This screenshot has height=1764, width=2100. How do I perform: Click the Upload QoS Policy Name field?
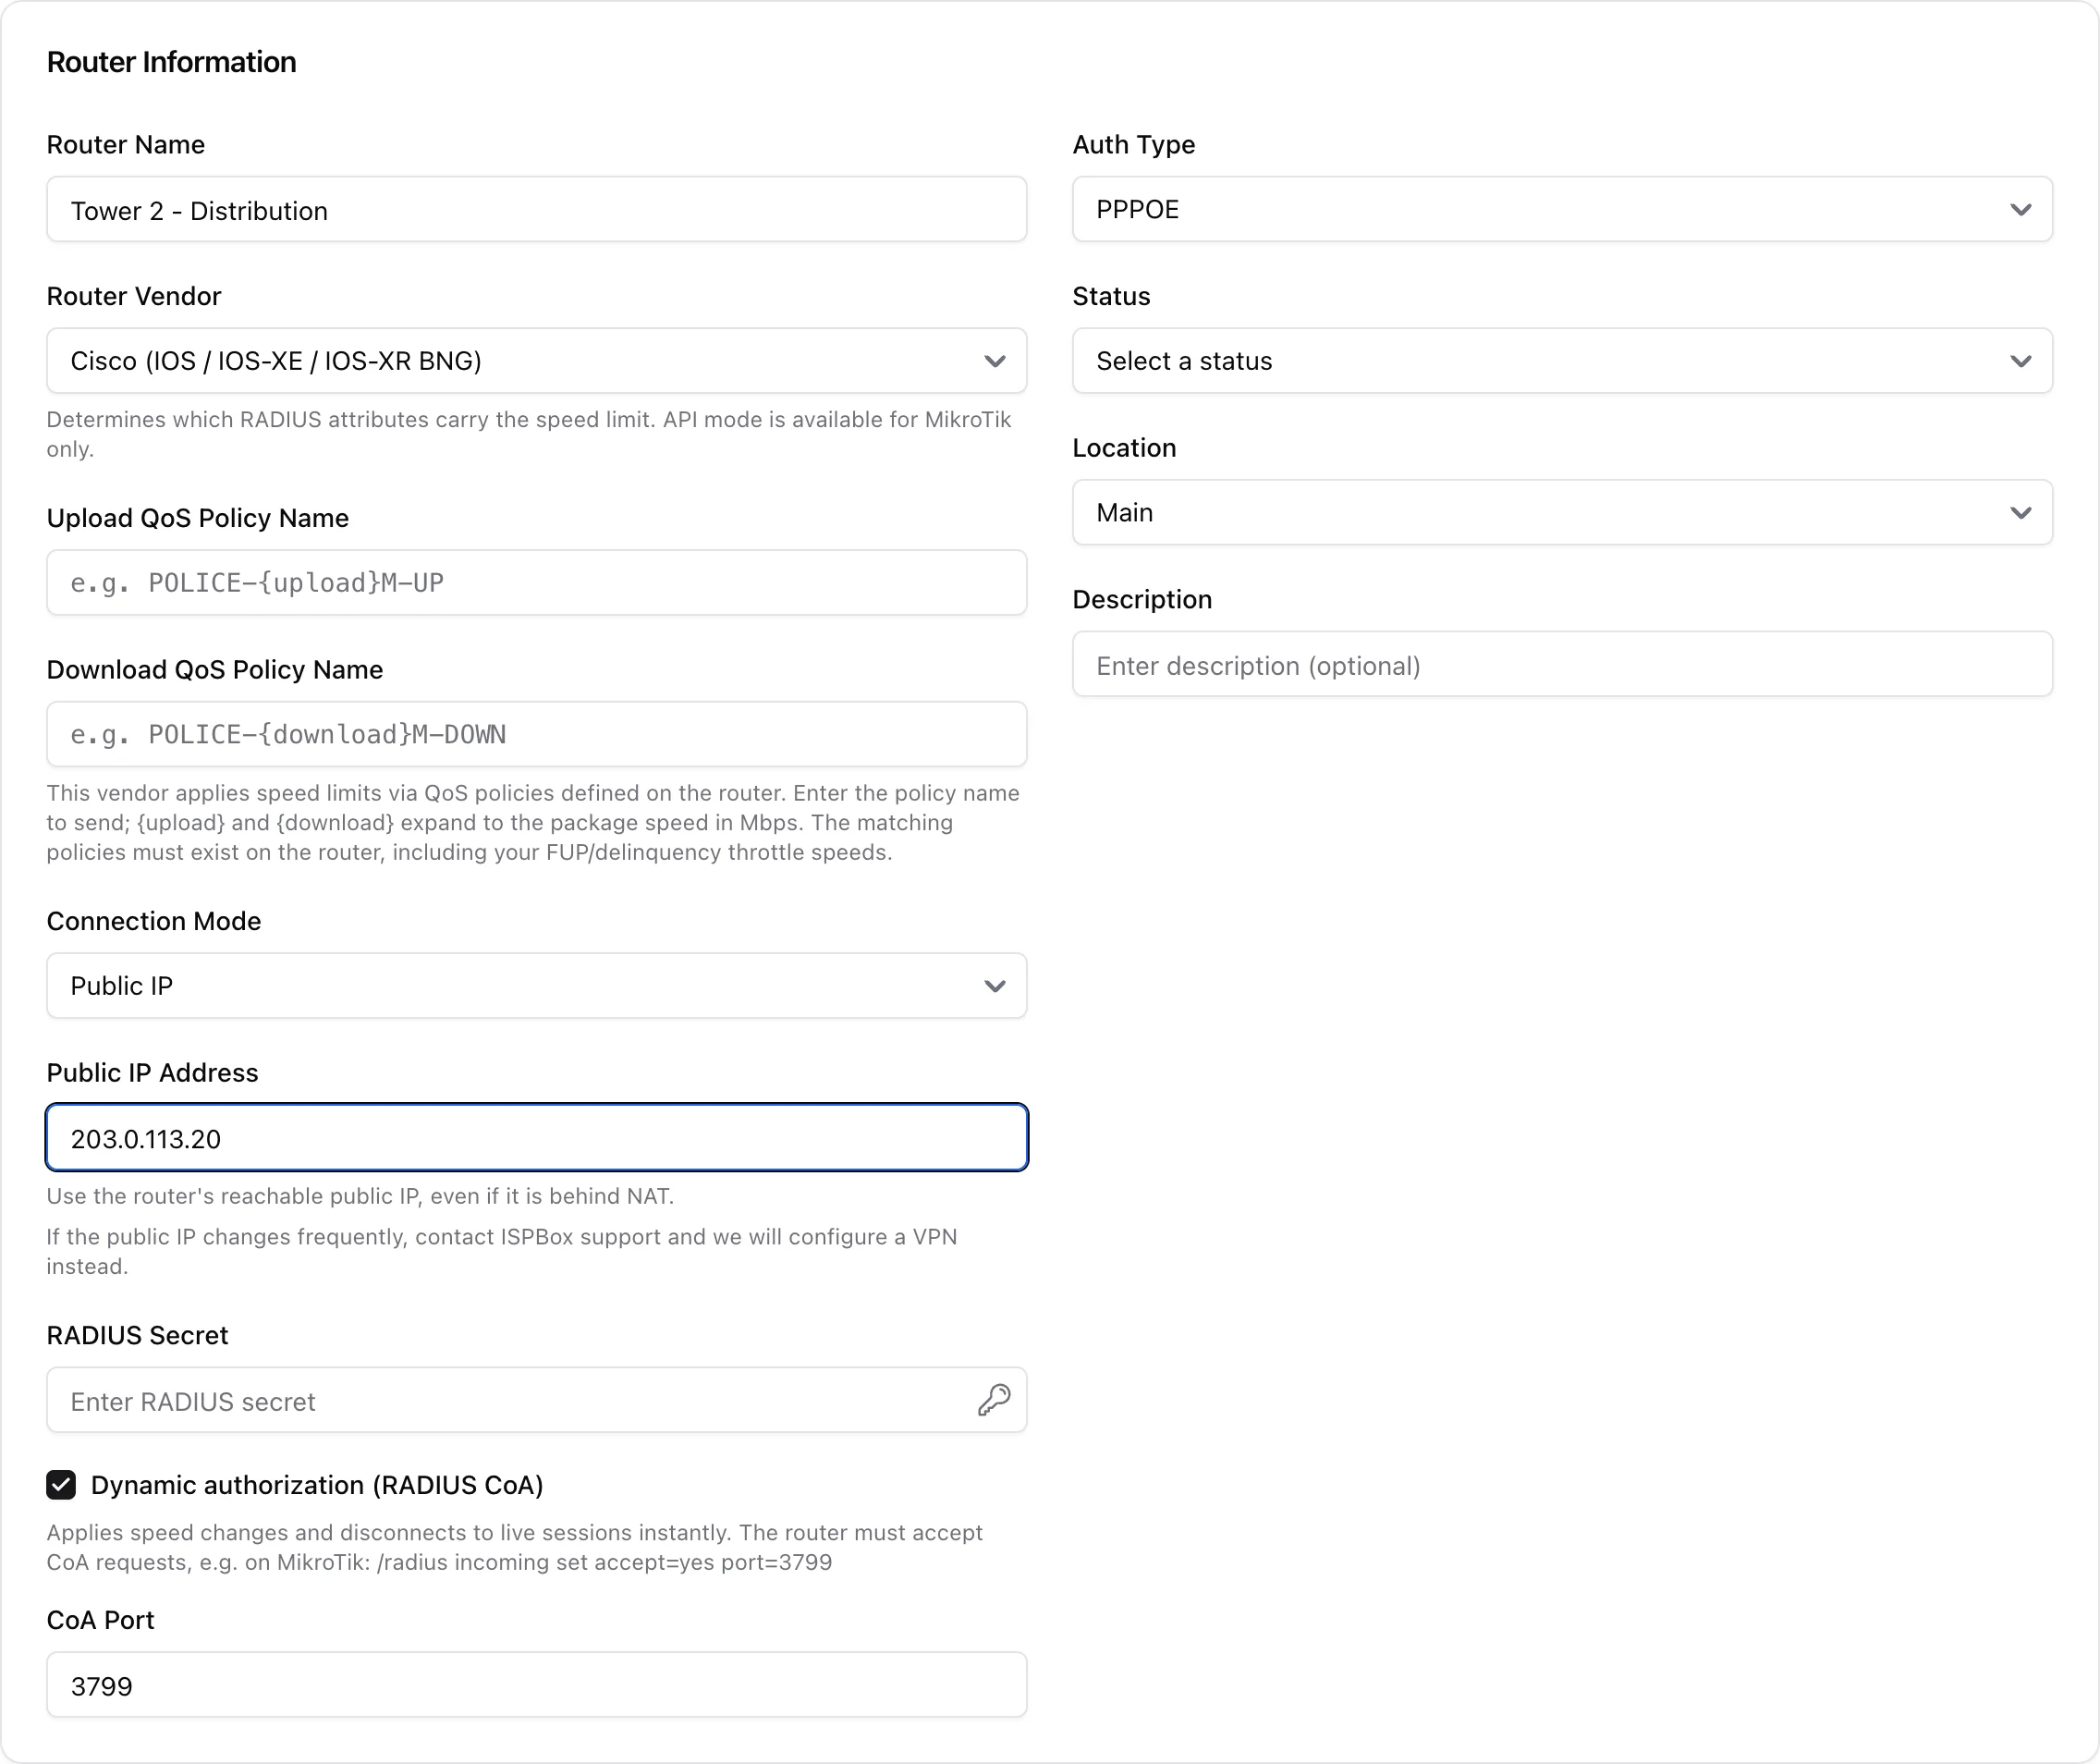tap(537, 582)
